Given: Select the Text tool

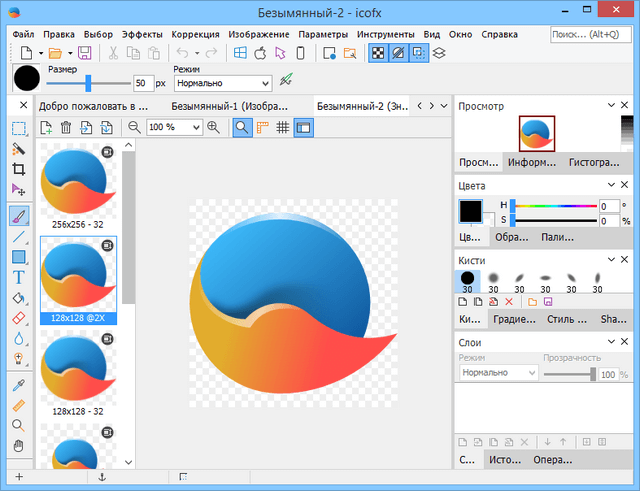Looking at the screenshot, I should 19,277.
